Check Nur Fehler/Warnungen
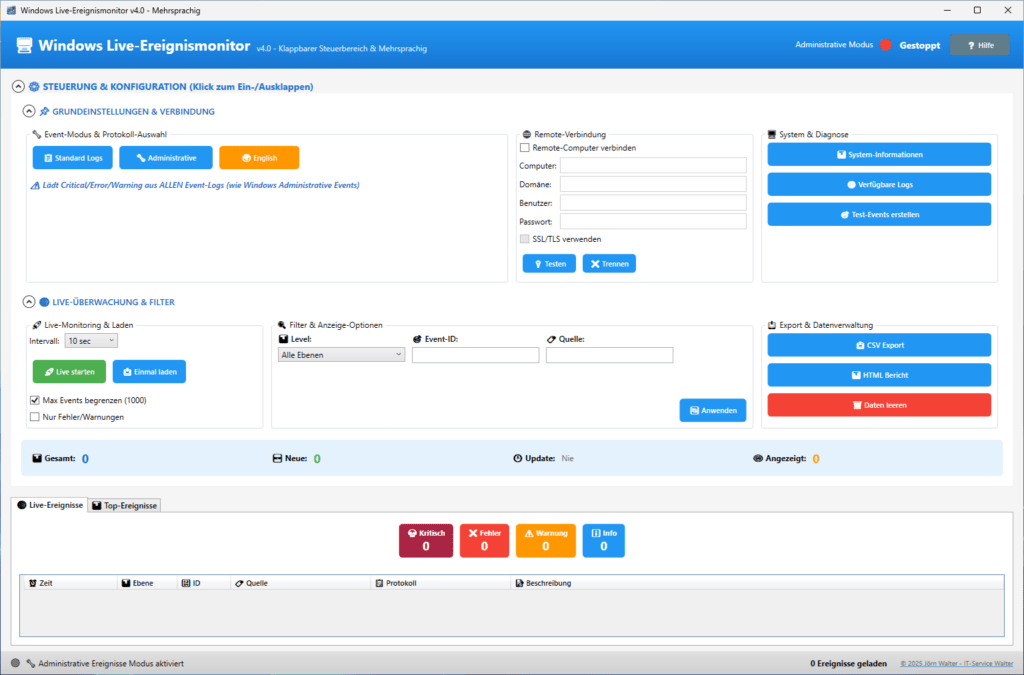Viewport: 1024px width, 675px height. point(36,417)
